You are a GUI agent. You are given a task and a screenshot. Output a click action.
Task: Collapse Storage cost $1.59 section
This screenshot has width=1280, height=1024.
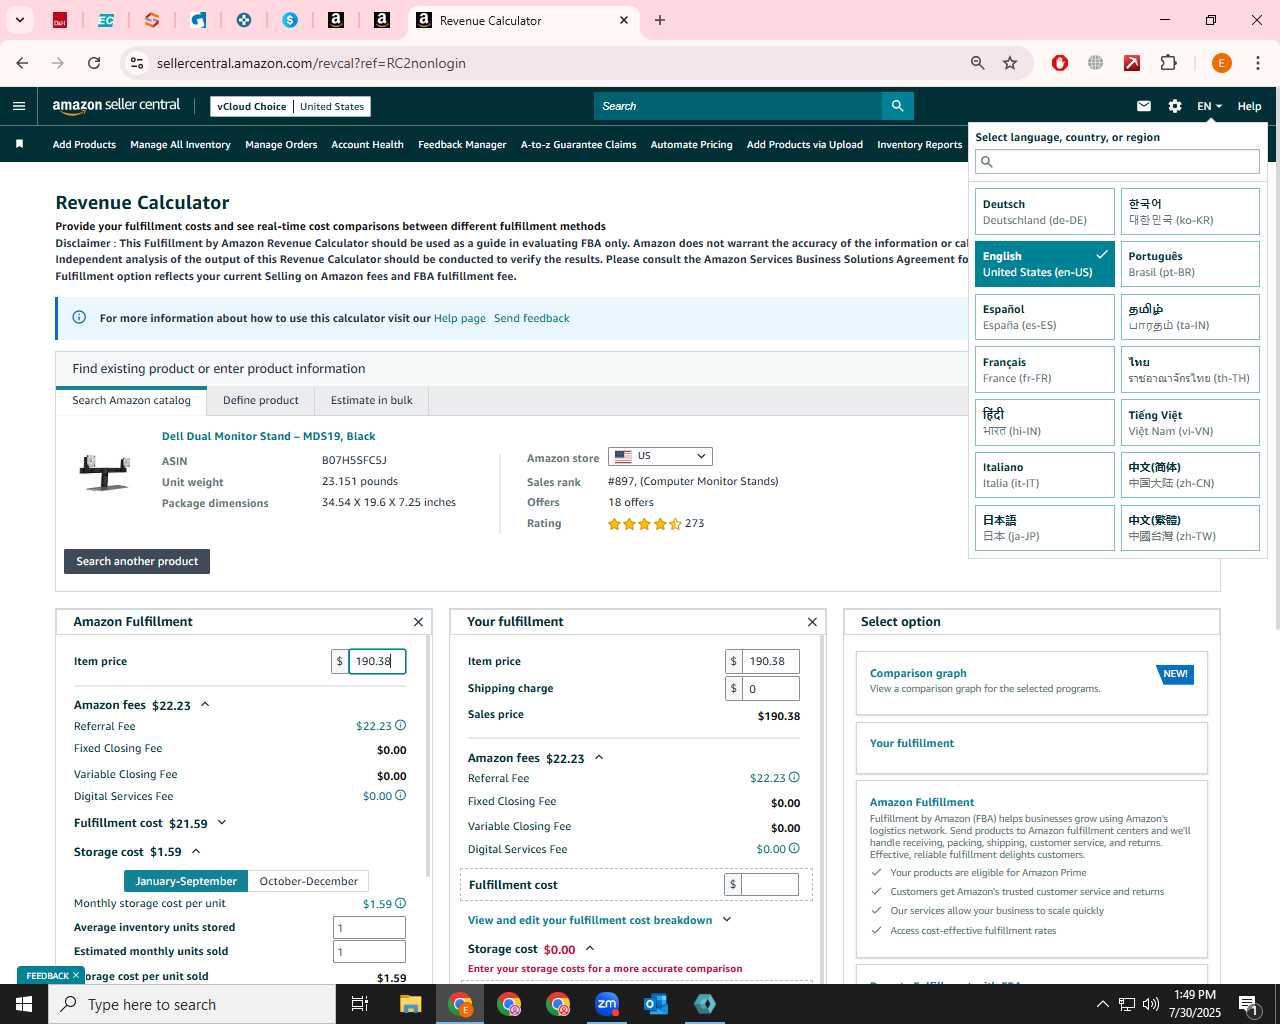tap(196, 851)
